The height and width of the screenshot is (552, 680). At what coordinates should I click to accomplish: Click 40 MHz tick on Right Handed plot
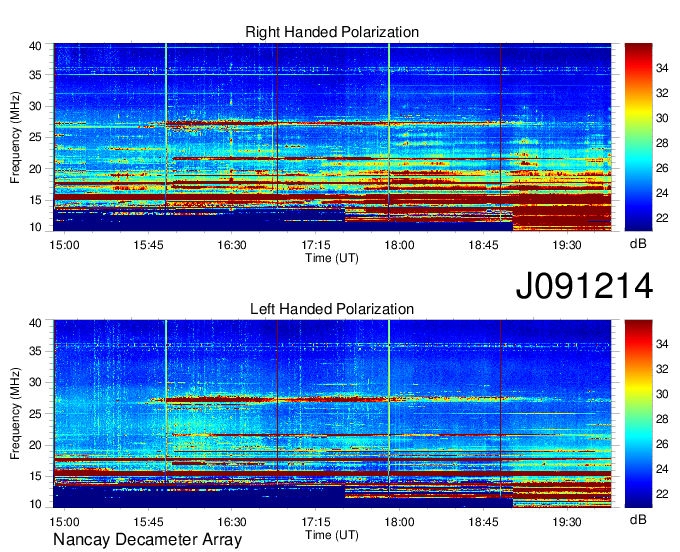[x=36, y=46]
